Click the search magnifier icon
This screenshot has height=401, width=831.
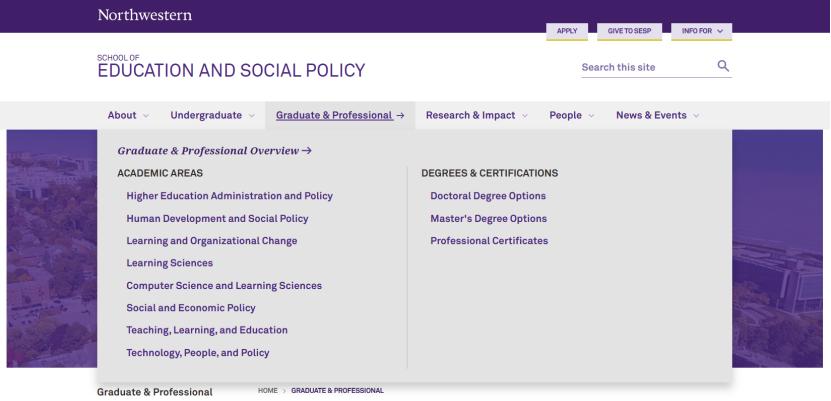click(723, 67)
